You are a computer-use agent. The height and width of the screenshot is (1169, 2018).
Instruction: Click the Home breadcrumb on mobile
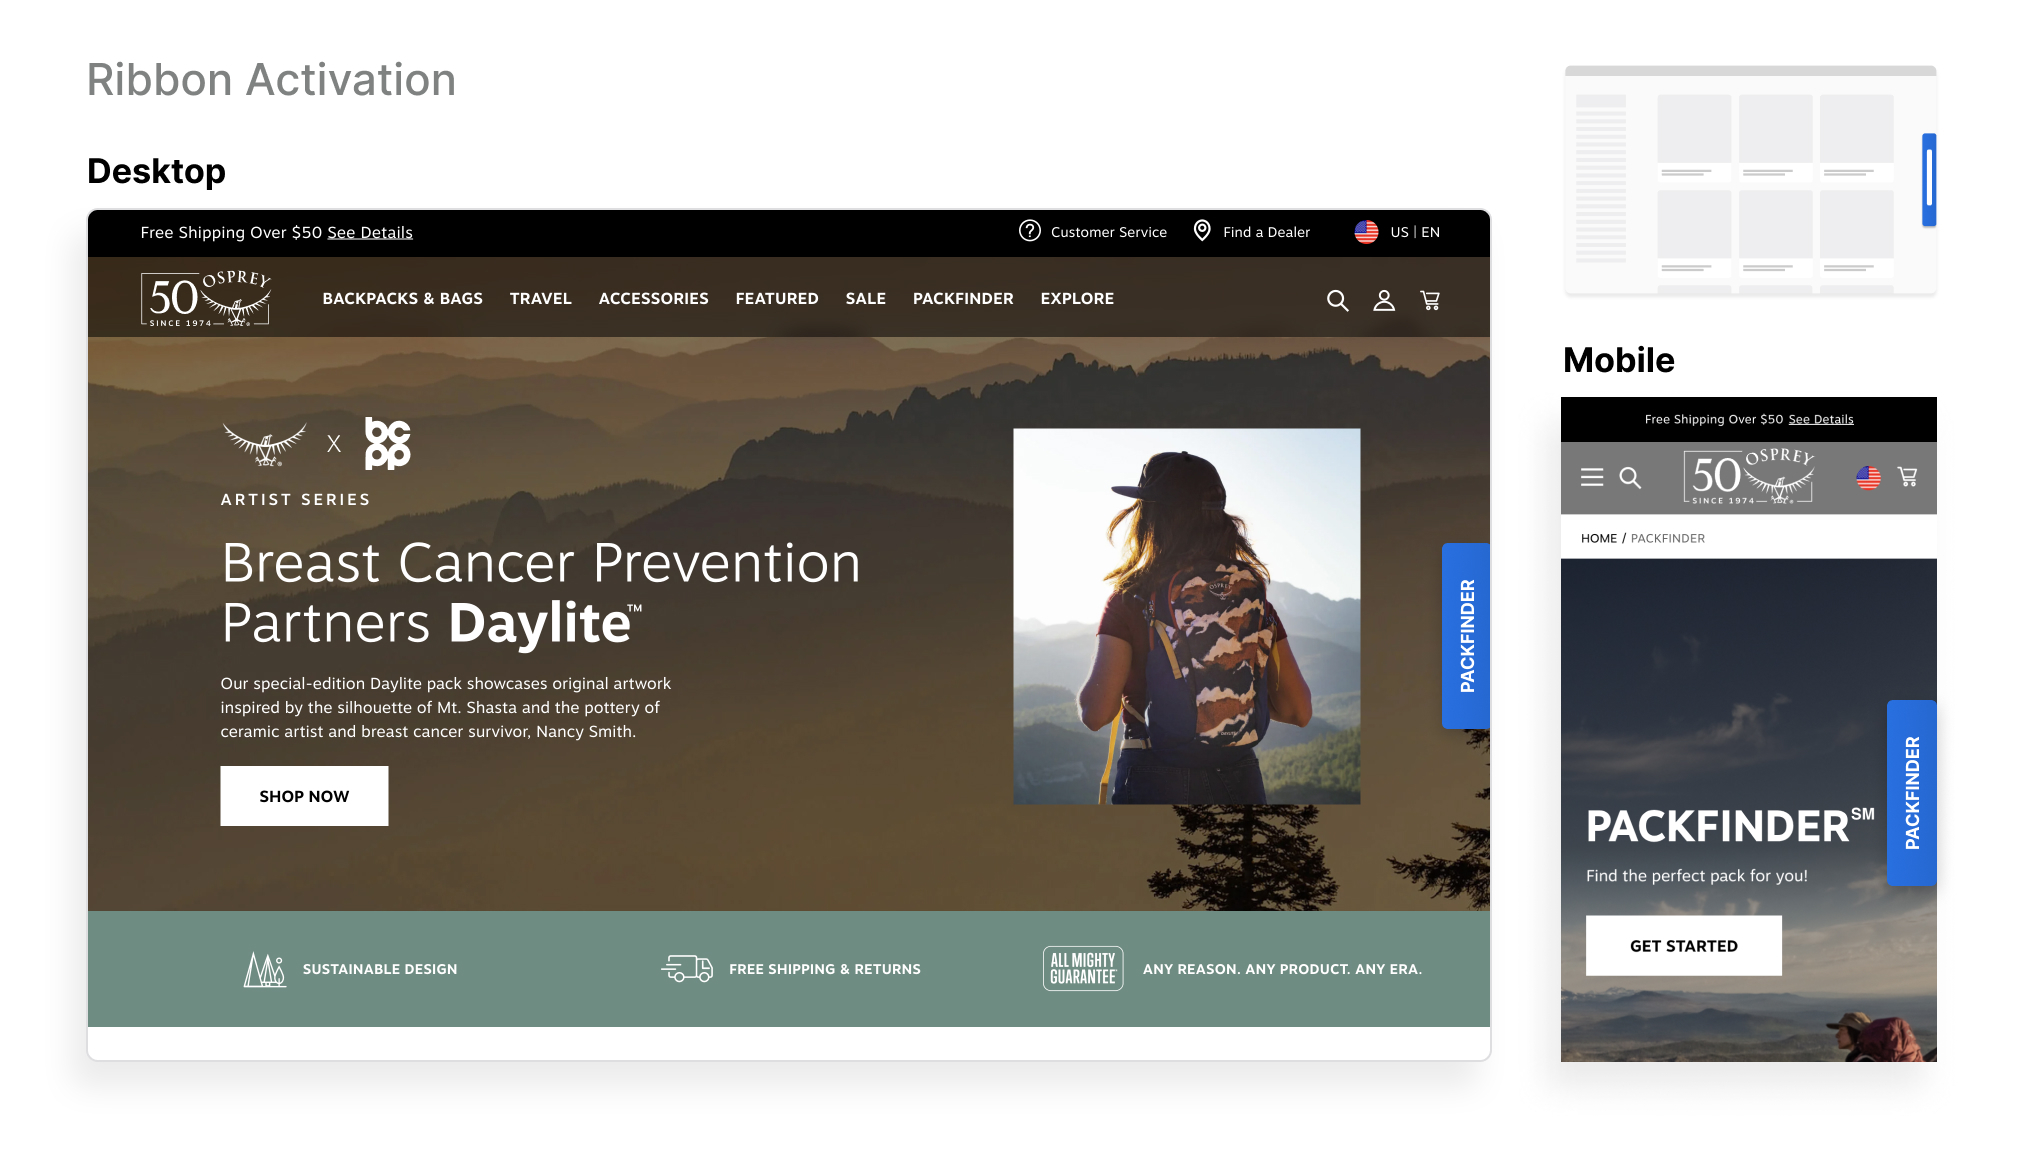(1598, 538)
